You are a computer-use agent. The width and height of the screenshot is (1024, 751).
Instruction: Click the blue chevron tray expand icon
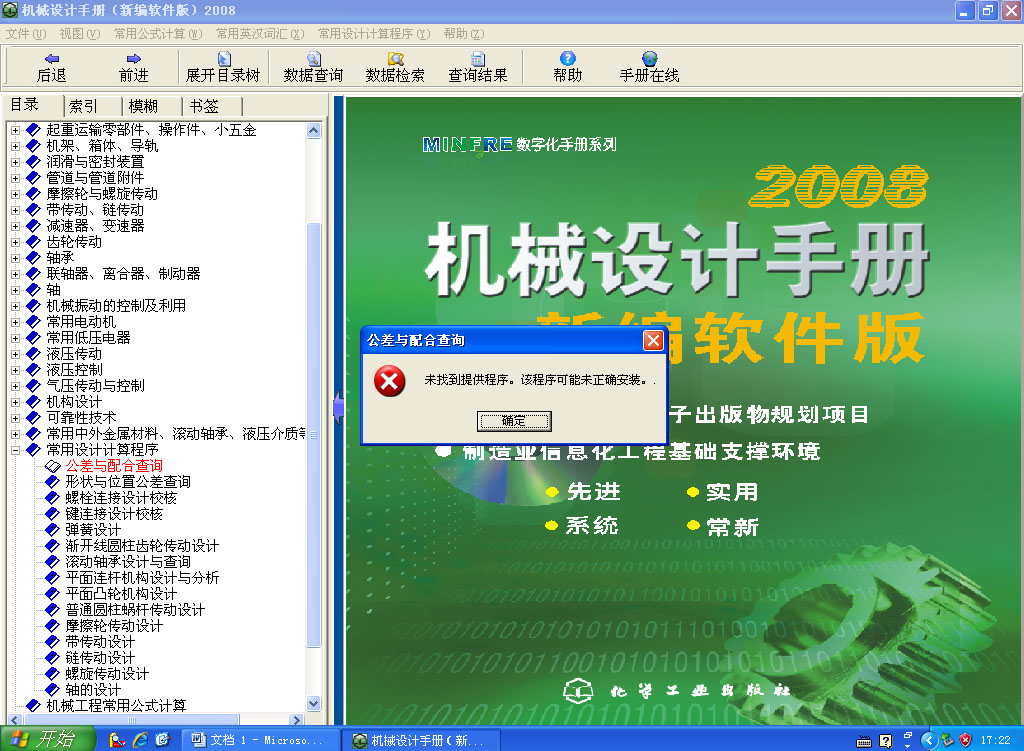pos(929,740)
